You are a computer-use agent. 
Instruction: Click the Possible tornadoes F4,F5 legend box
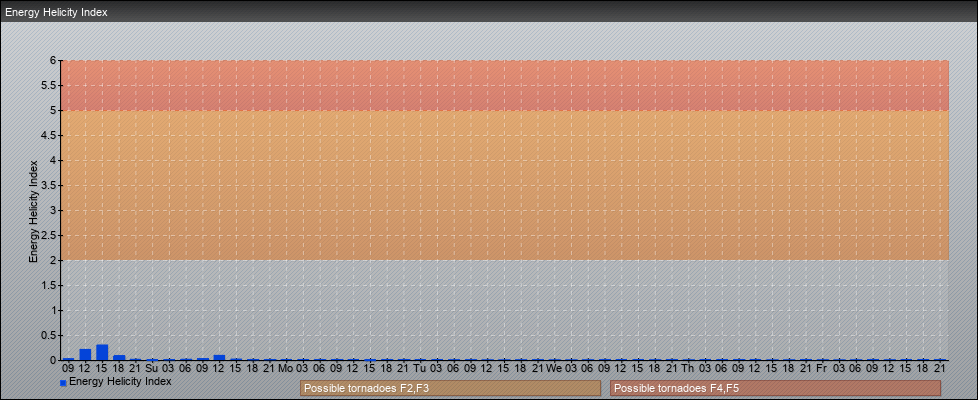(775, 388)
